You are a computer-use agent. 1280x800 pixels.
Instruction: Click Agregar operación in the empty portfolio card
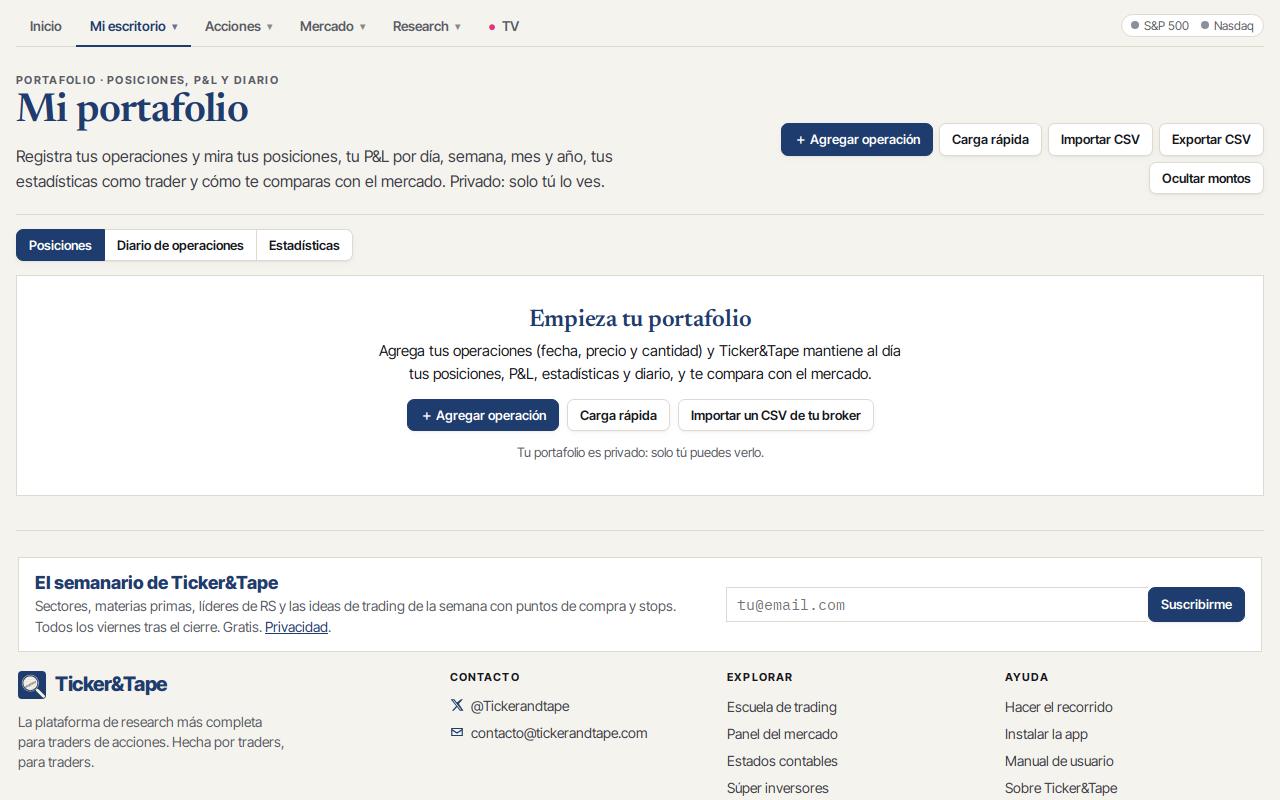pos(483,415)
